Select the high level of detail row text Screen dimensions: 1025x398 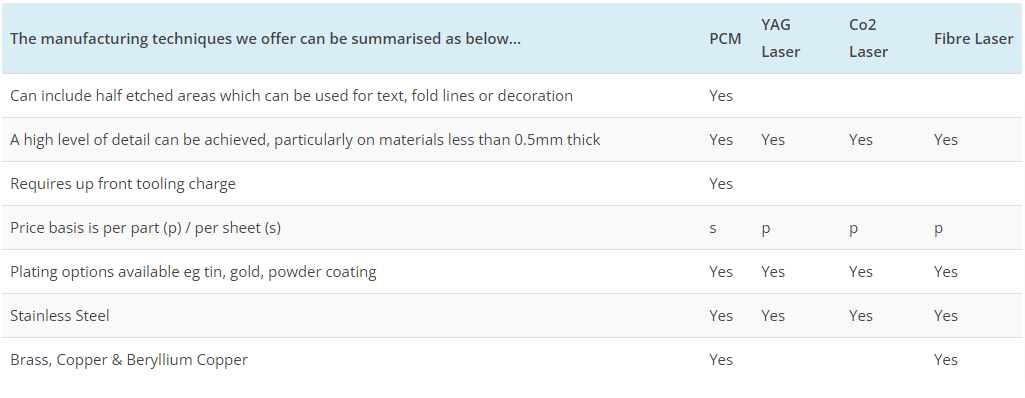(x=305, y=140)
